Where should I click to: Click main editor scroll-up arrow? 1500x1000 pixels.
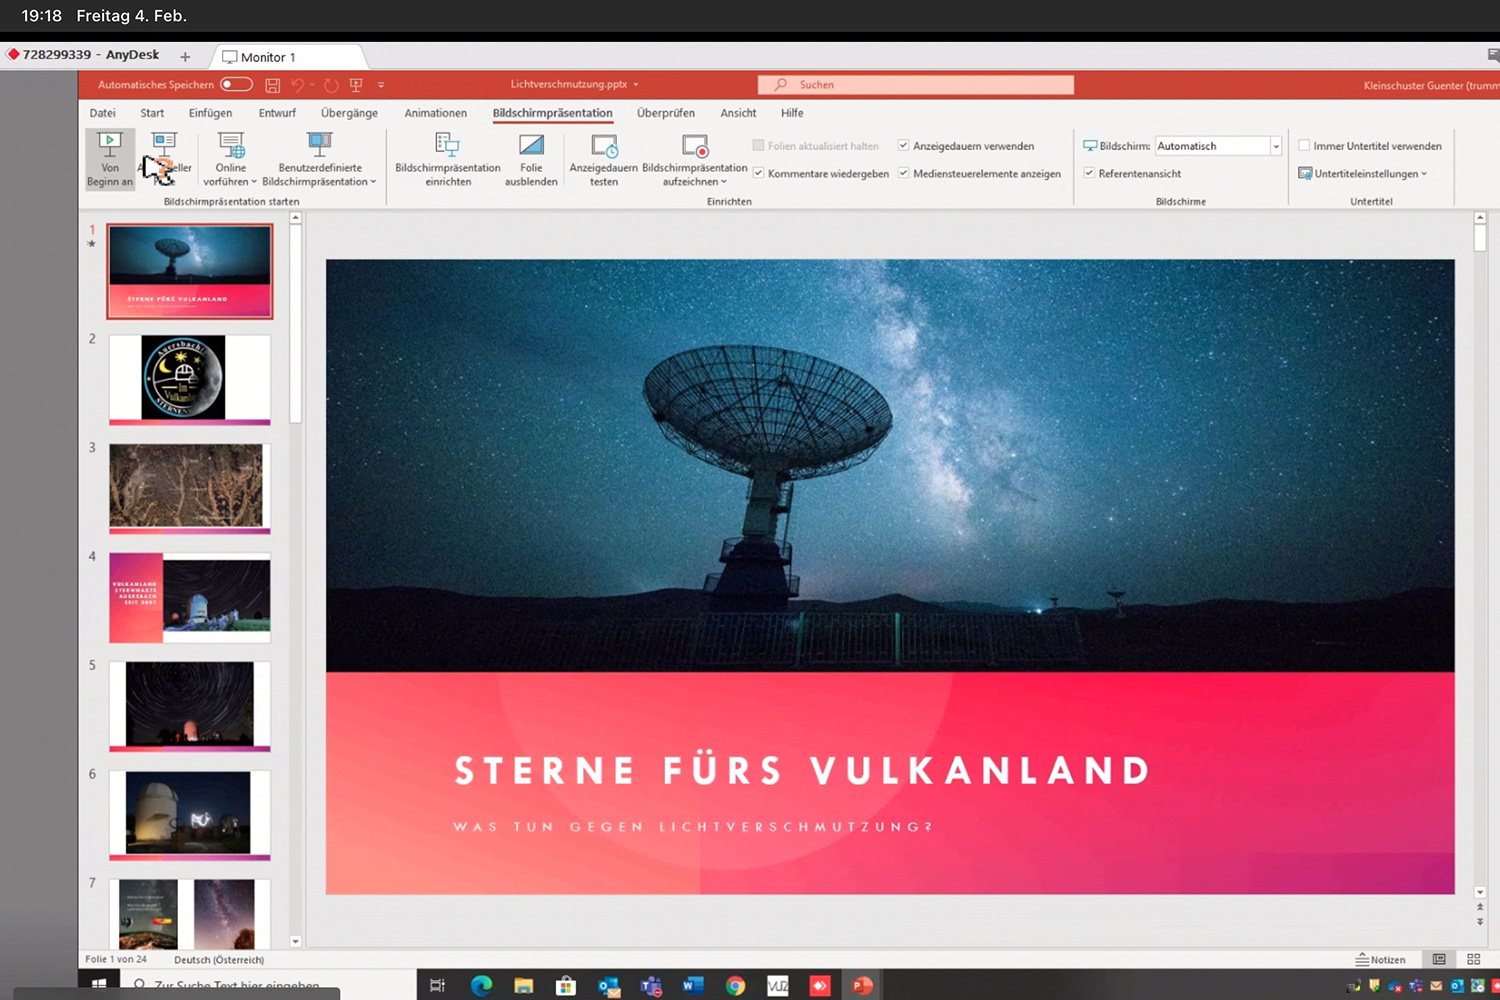pyautogui.click(x=1480, y=217)
